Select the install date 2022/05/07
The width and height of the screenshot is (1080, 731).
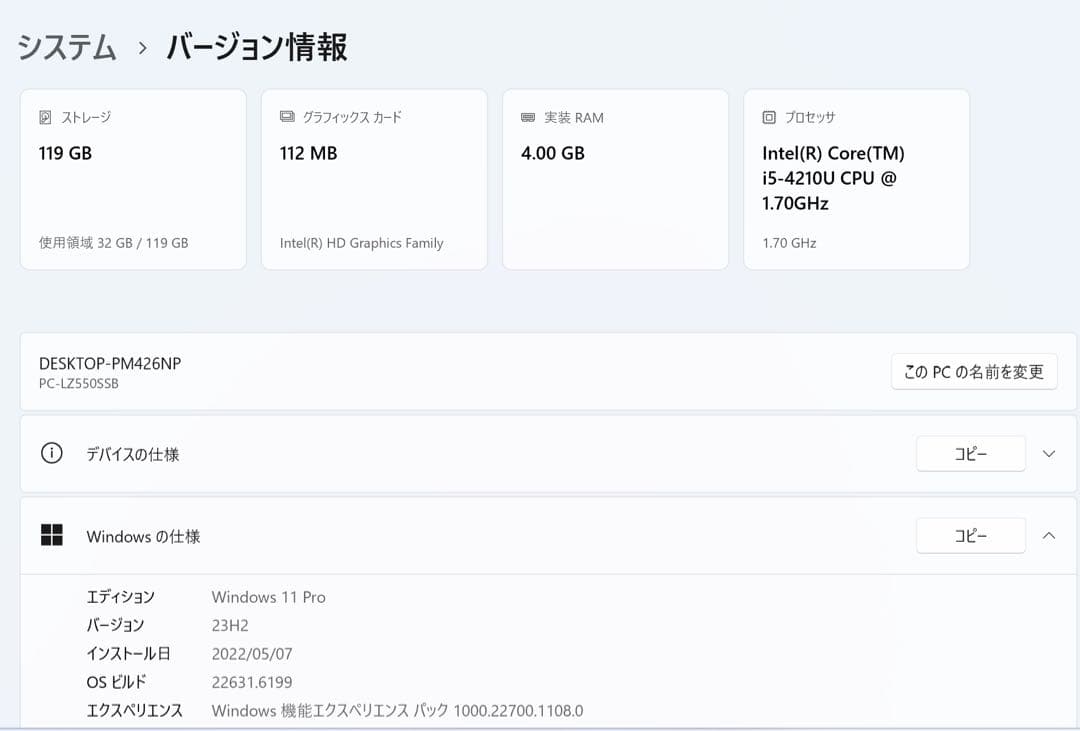pyautogui.click(x=252, y=654)
